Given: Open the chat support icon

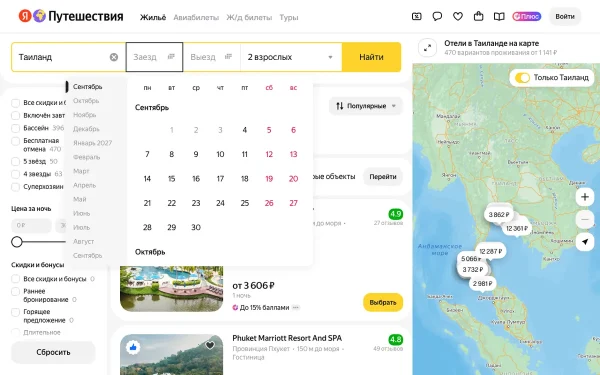Looking at the screenshot, I should click(x=437, y=16).
